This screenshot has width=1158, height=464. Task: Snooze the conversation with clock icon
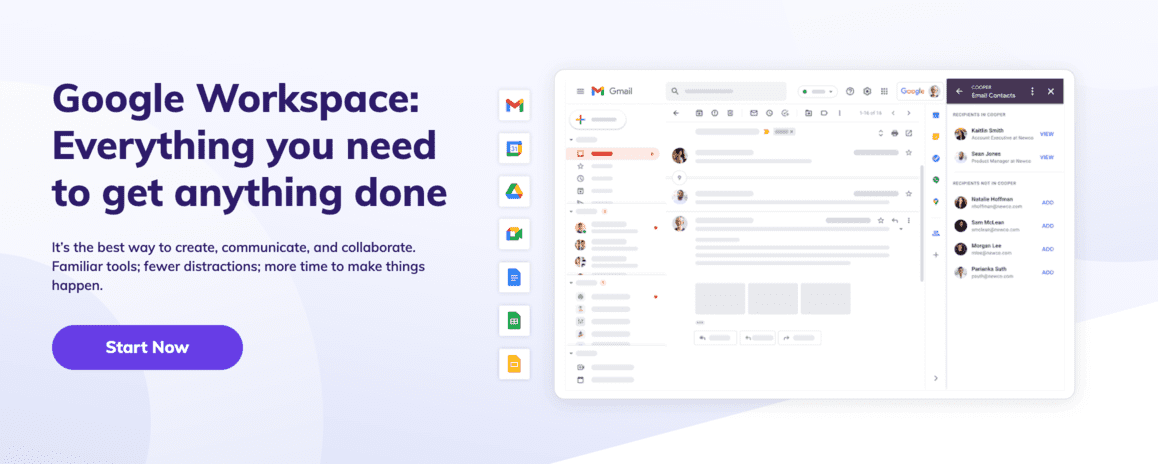769,113
